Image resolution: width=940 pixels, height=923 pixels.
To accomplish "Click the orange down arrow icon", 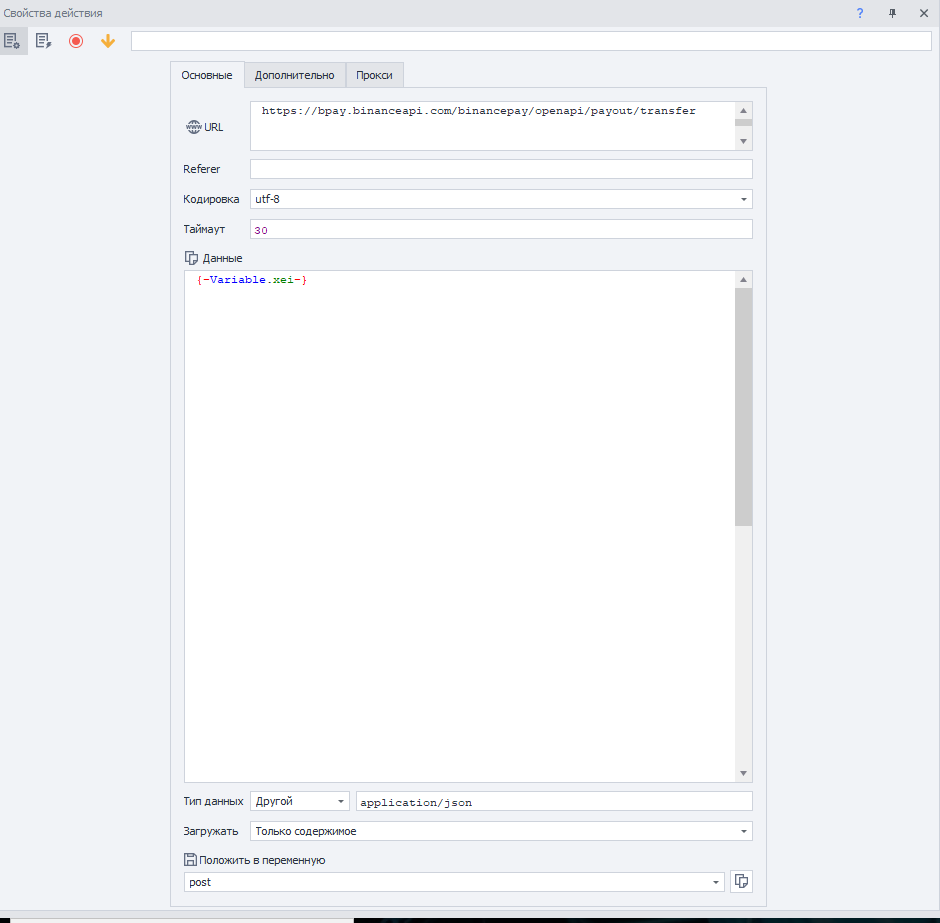I will click(x=108, y=41).
